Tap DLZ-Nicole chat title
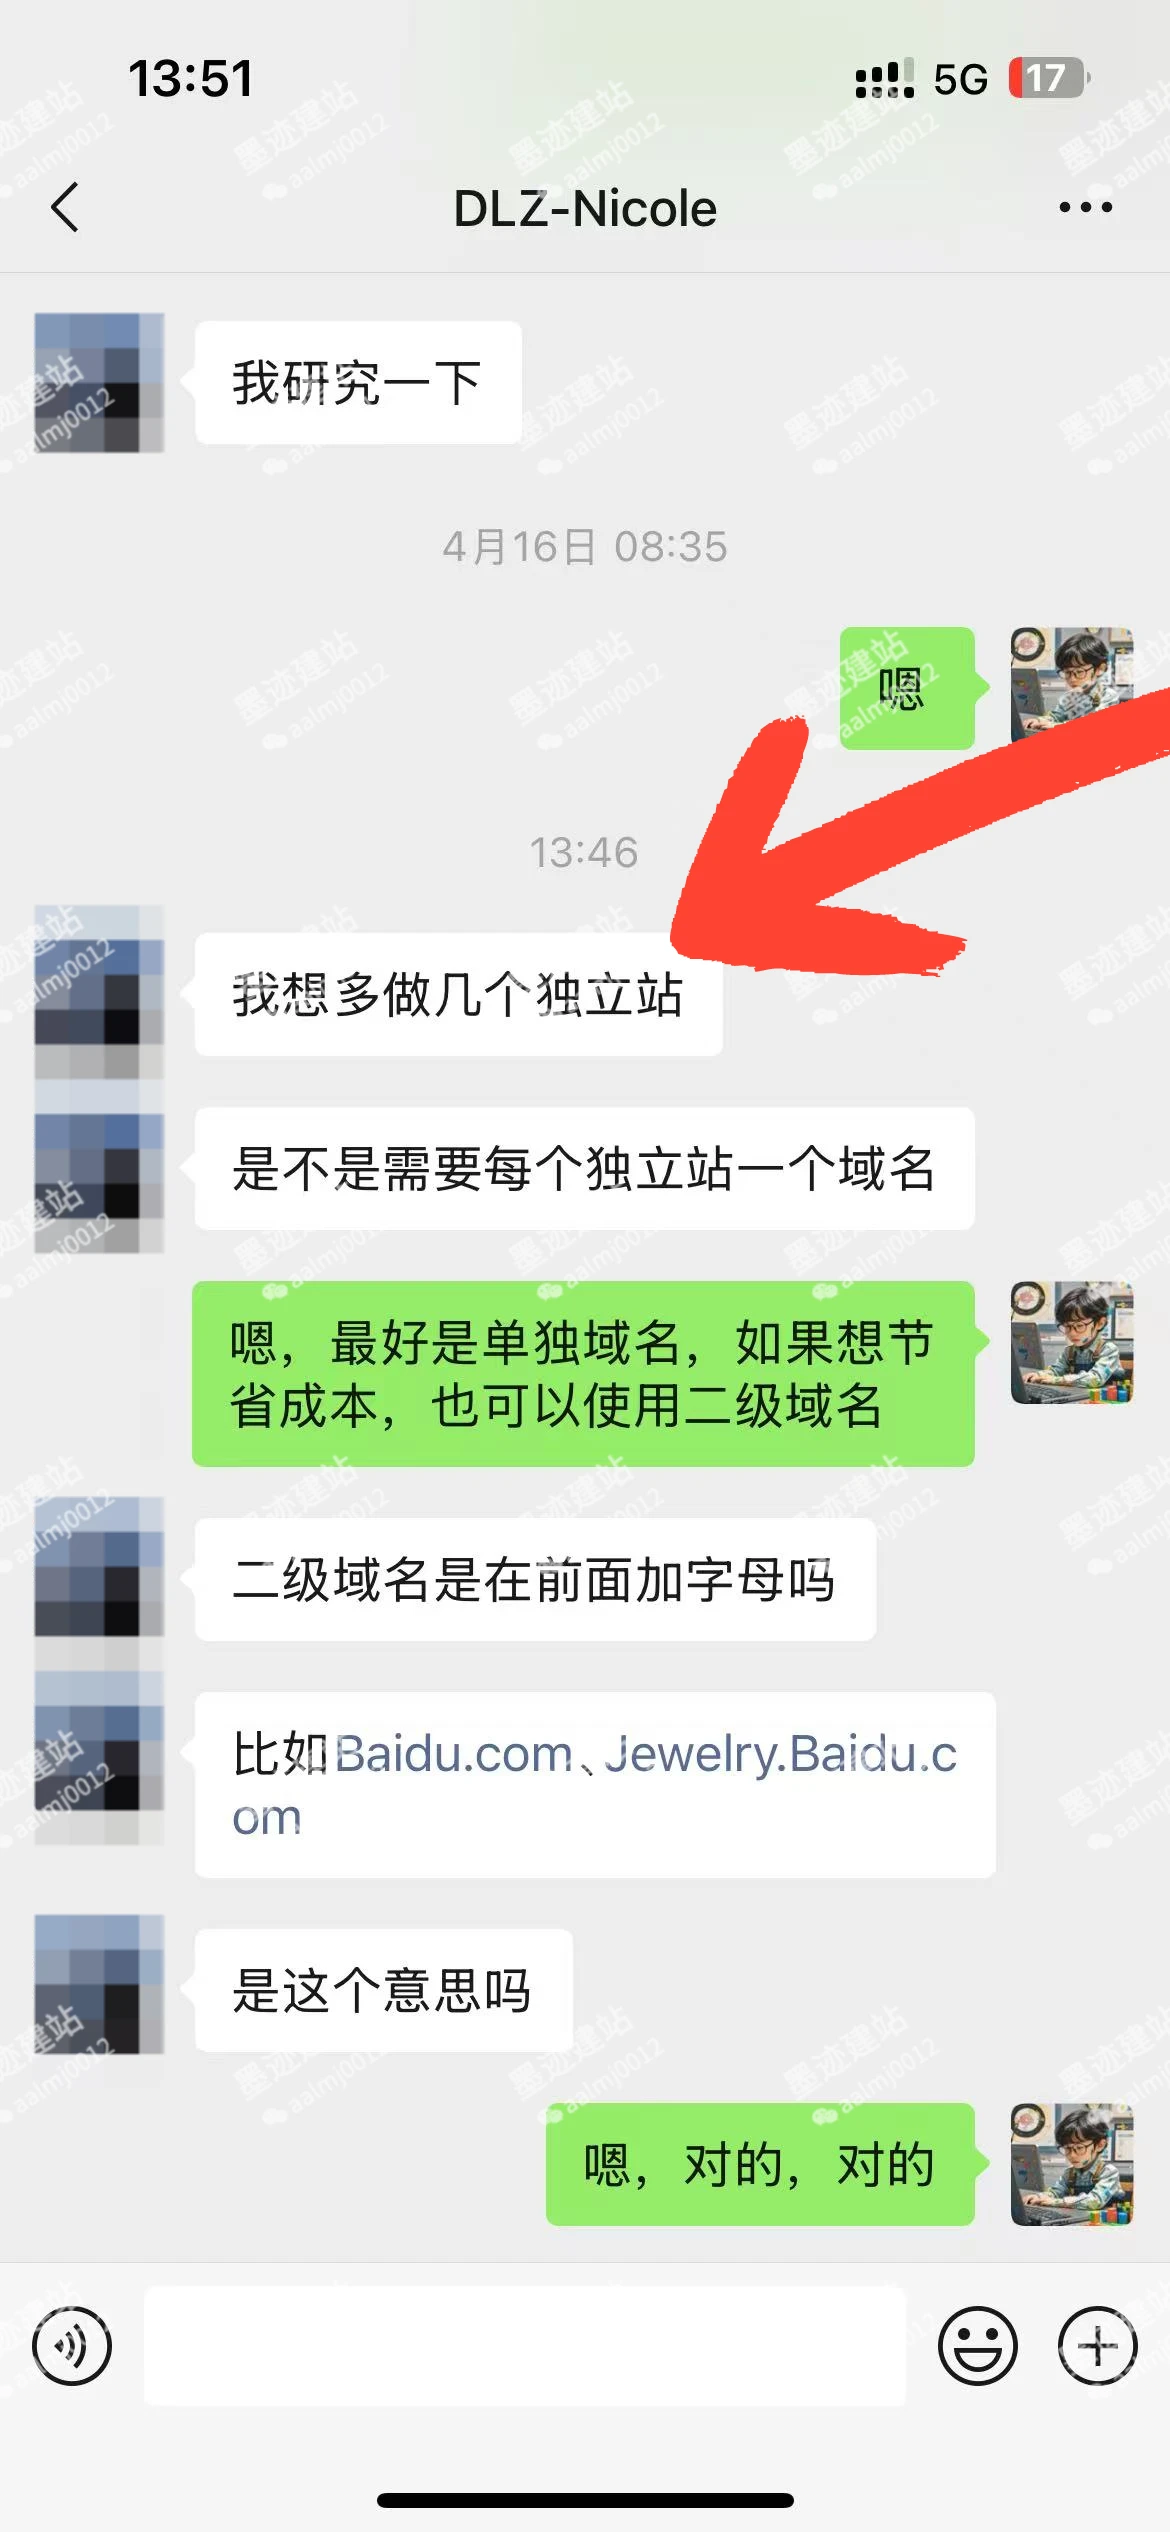 coord(585,208)
